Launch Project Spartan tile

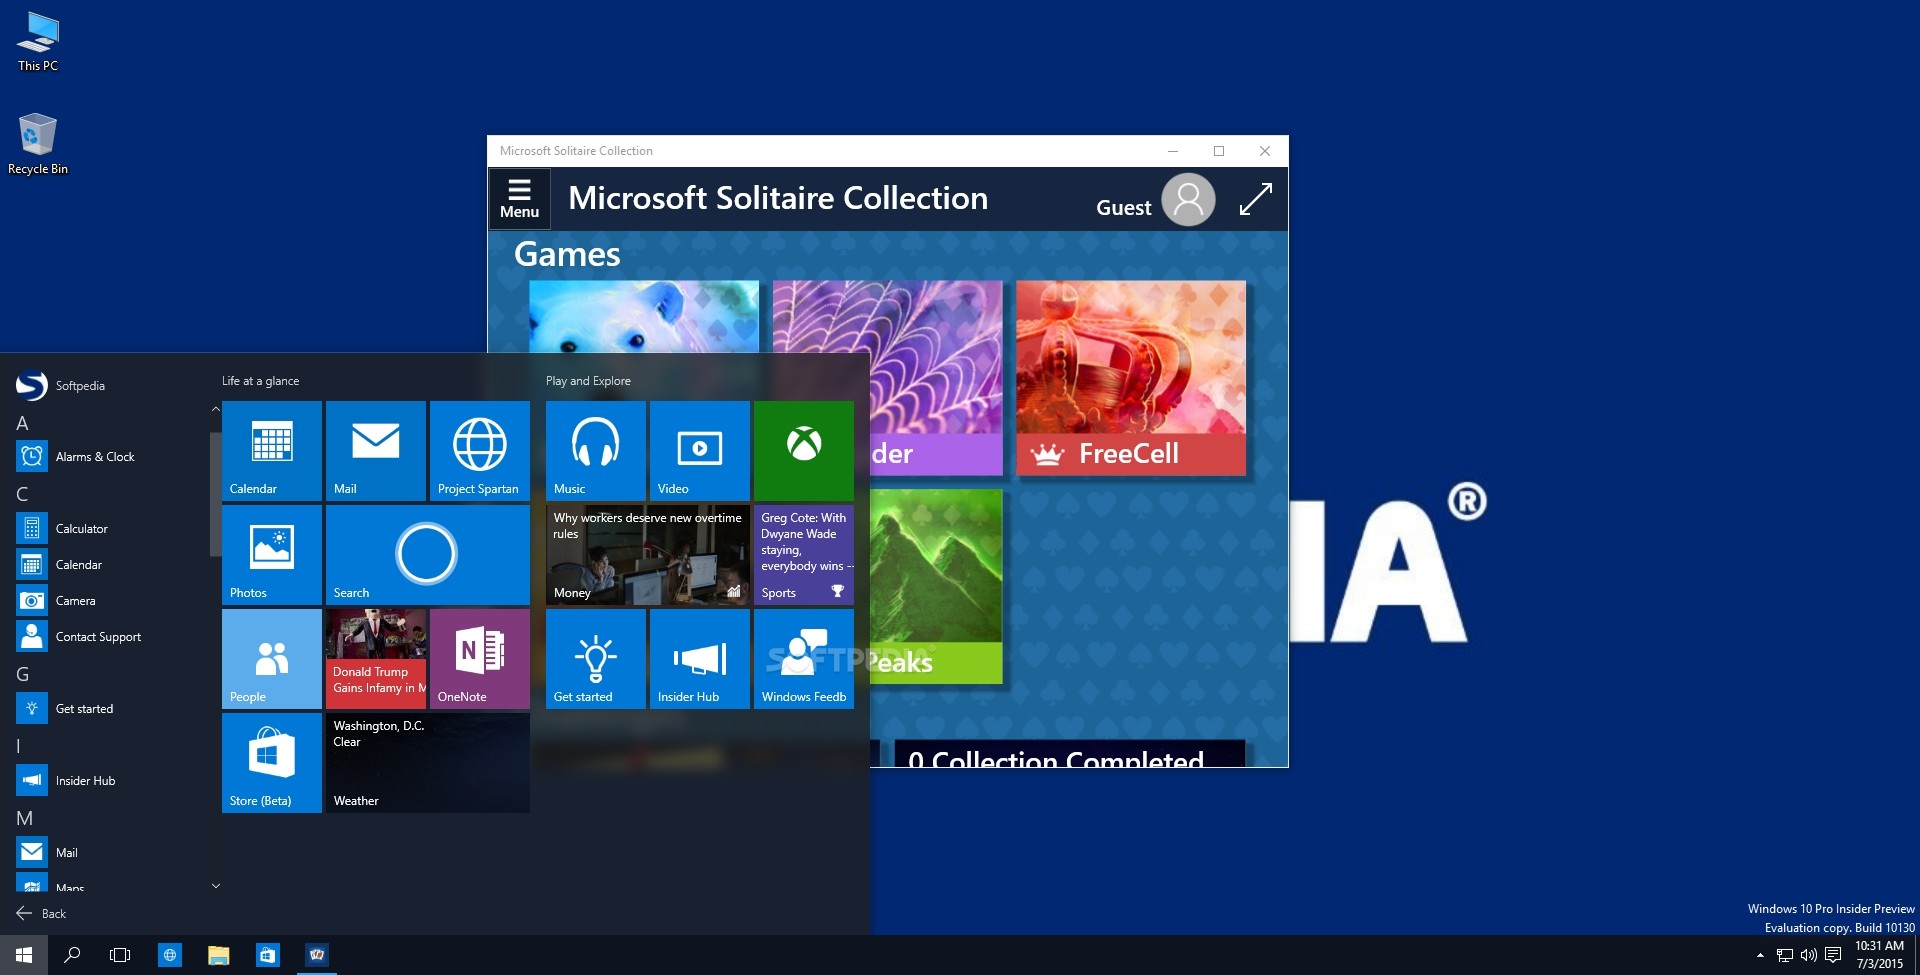pos(480,450)
